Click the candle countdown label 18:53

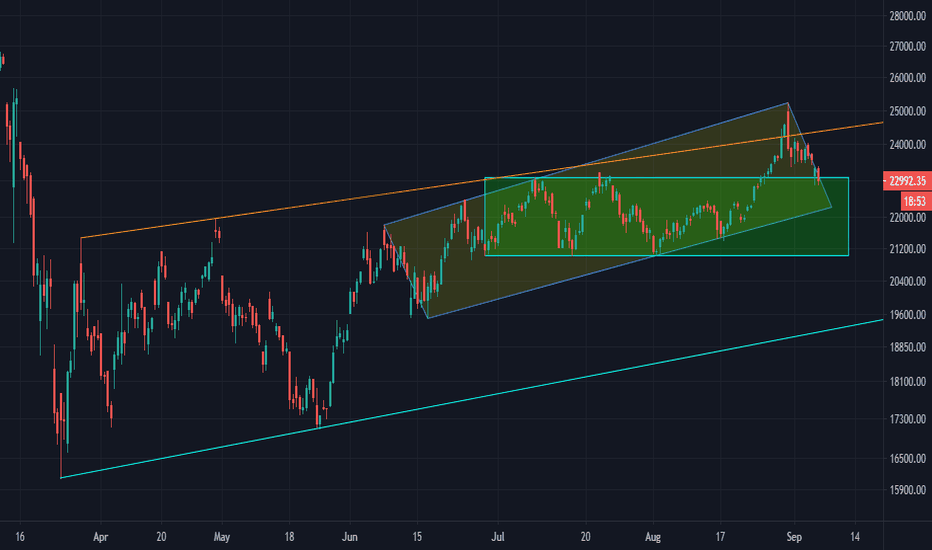916,201
